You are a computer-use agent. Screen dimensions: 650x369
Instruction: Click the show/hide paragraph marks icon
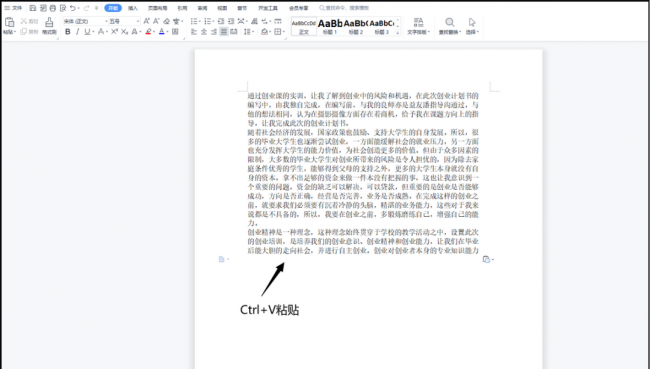coord(264,21)
